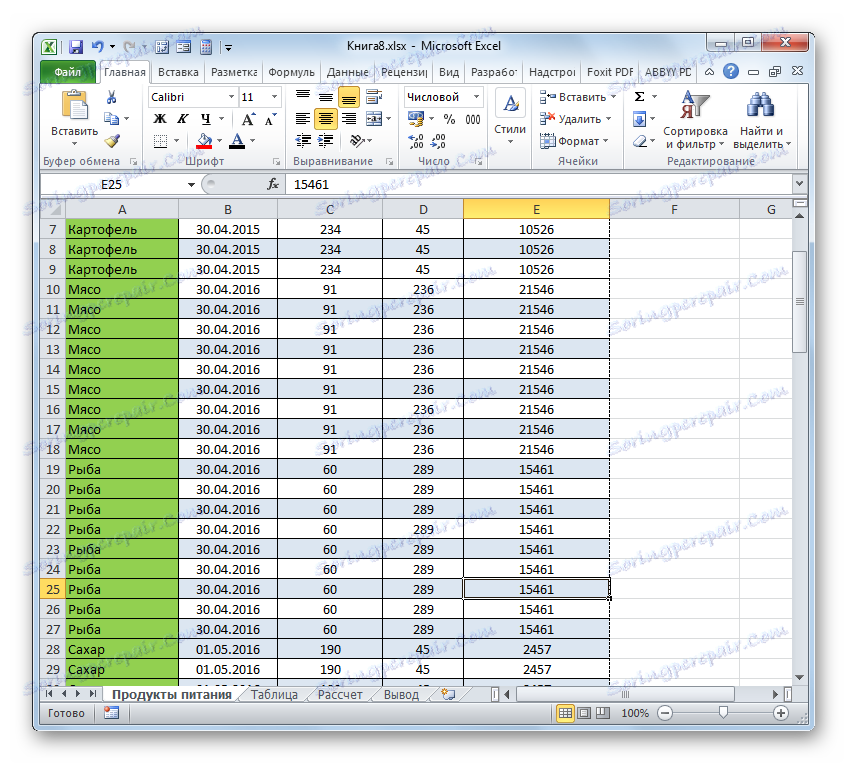The height and width of the screenshot is (764, 848).
Task: Apply accounting number format icon
Action: tap(416, 119)
